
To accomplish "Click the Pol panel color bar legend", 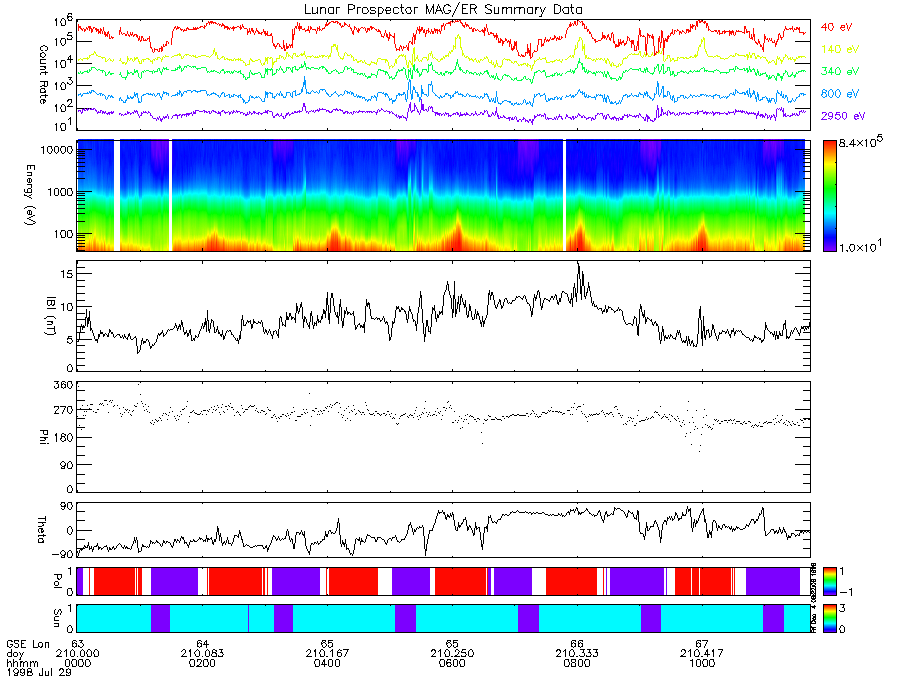I will [829, 581].
